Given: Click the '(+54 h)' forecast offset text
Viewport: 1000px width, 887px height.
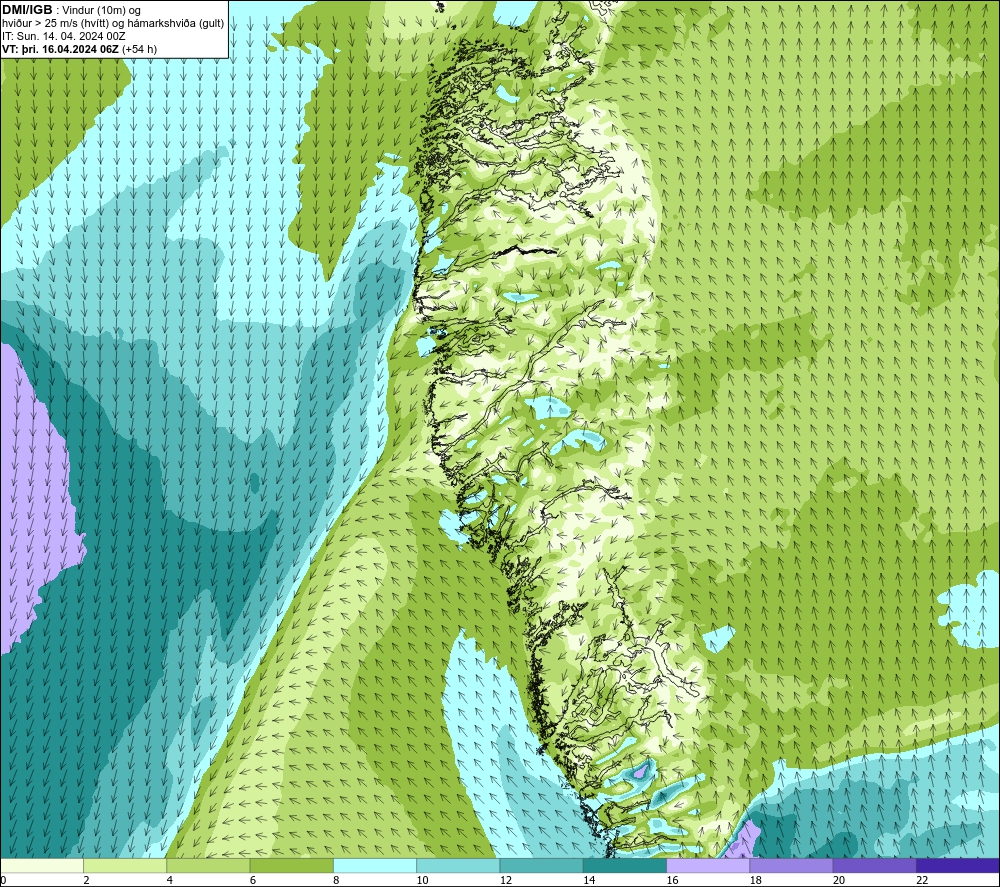Looking at the screenshot, I should pyautogui.click(x=139, y=49).
